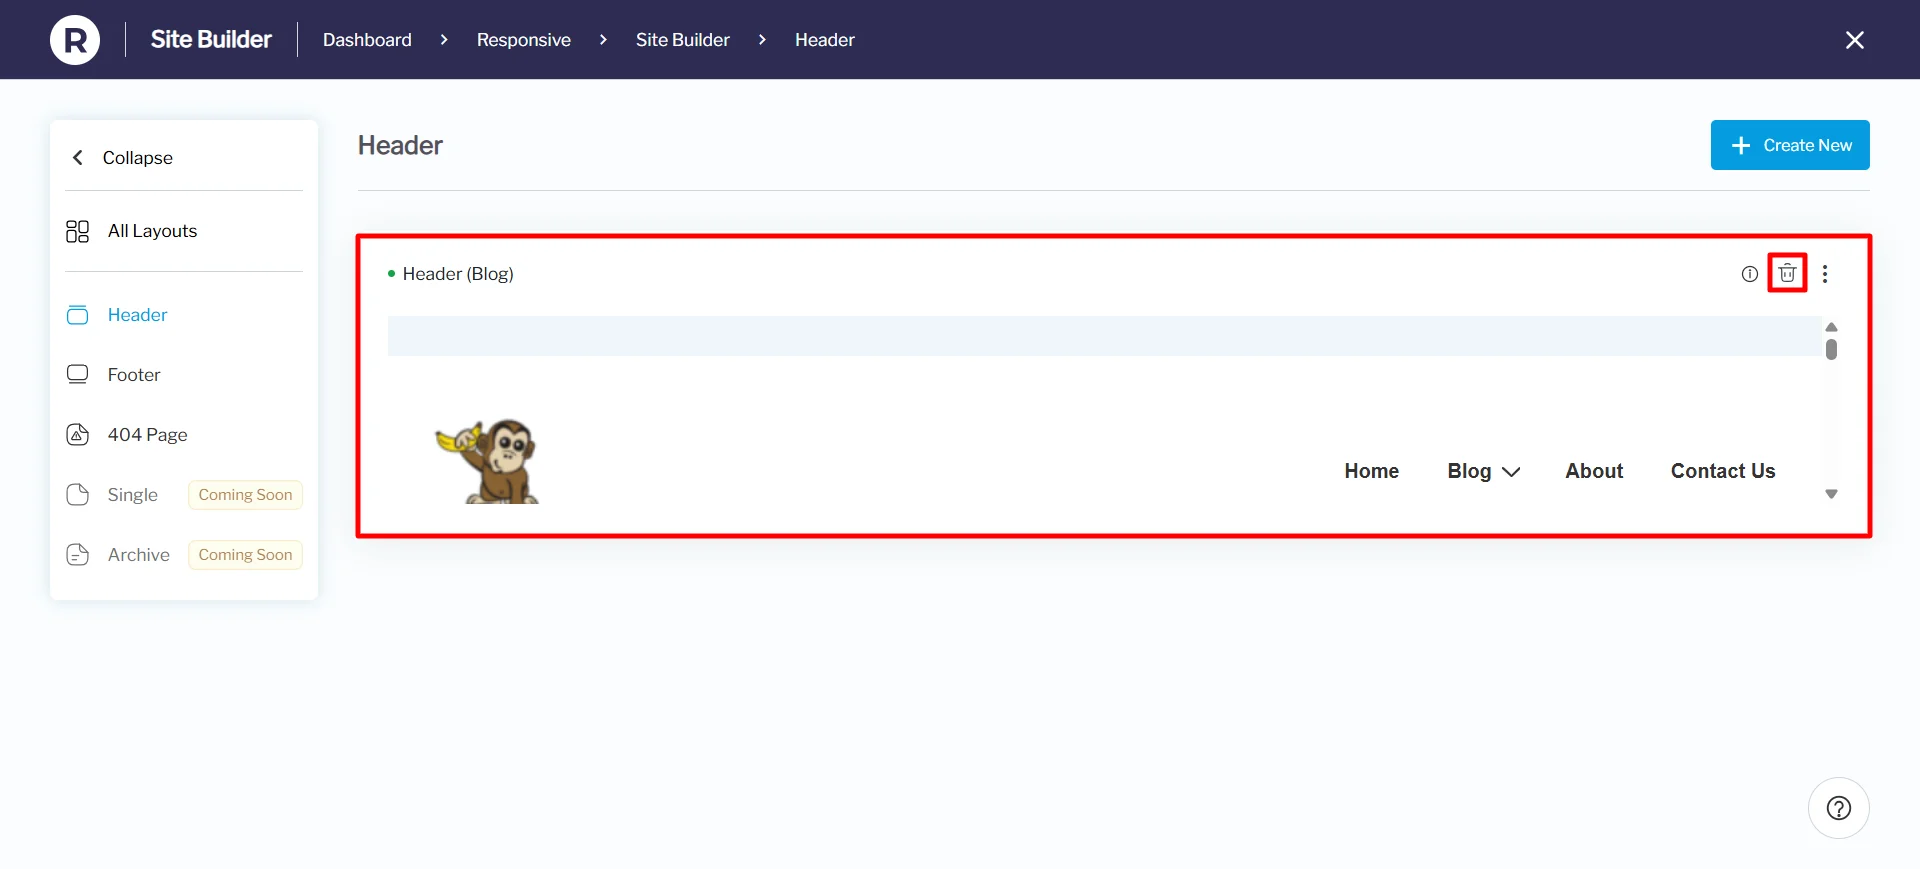Click Coming Soon badge beside Single
The image size is (1920, 869).
click(245, 495)
